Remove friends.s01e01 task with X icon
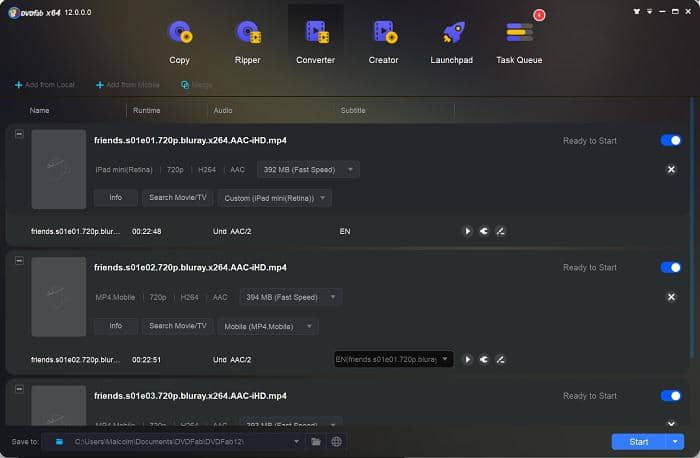Viewport: 700px width, 458px height. [671, 169]
